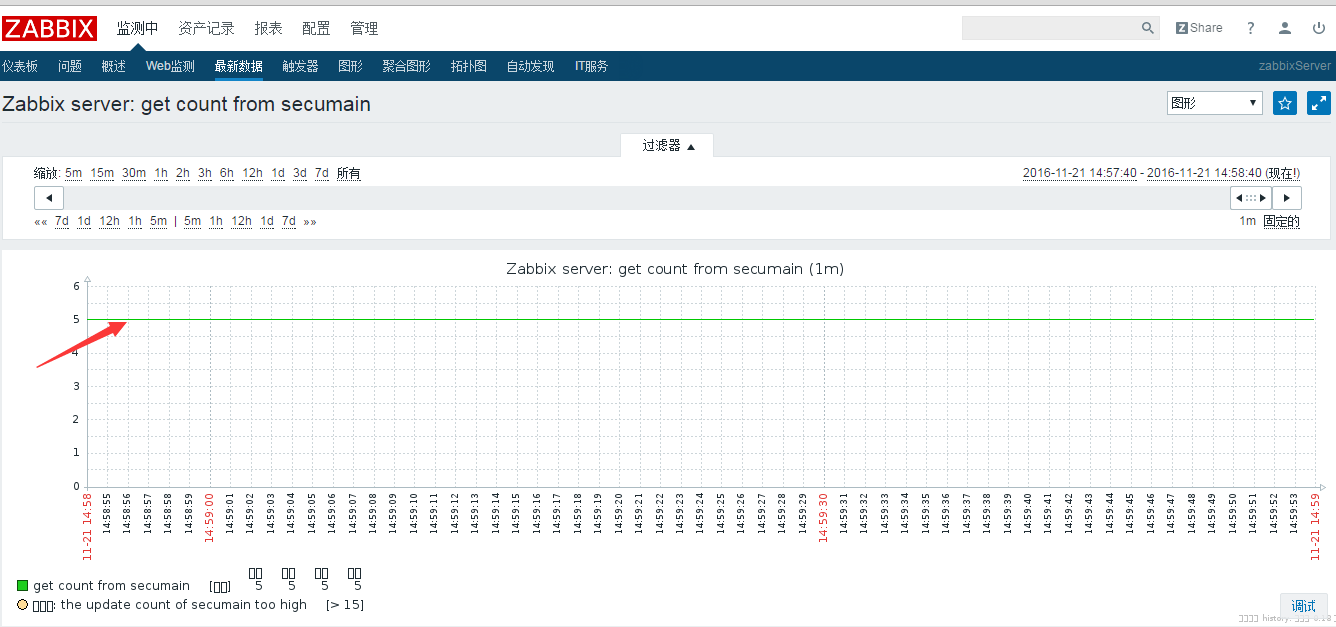Open the 图形 view type dropdown
The image size is (1336, 627).
[x=1215, y=103]
